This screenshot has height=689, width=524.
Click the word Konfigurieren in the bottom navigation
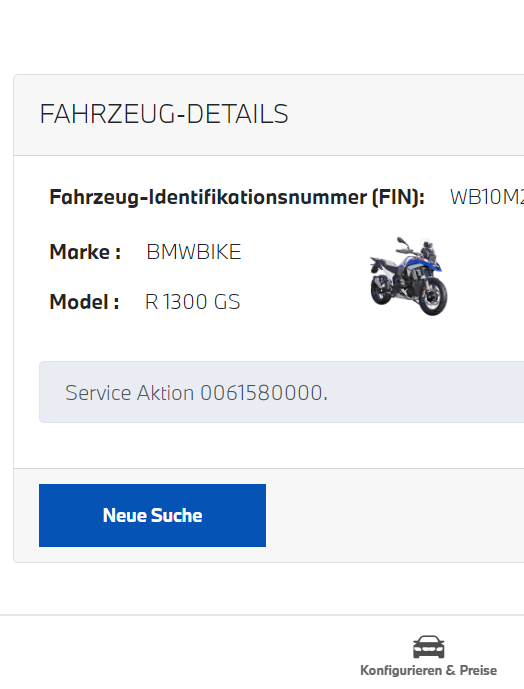pyautogui.click(x=401, y=671)
